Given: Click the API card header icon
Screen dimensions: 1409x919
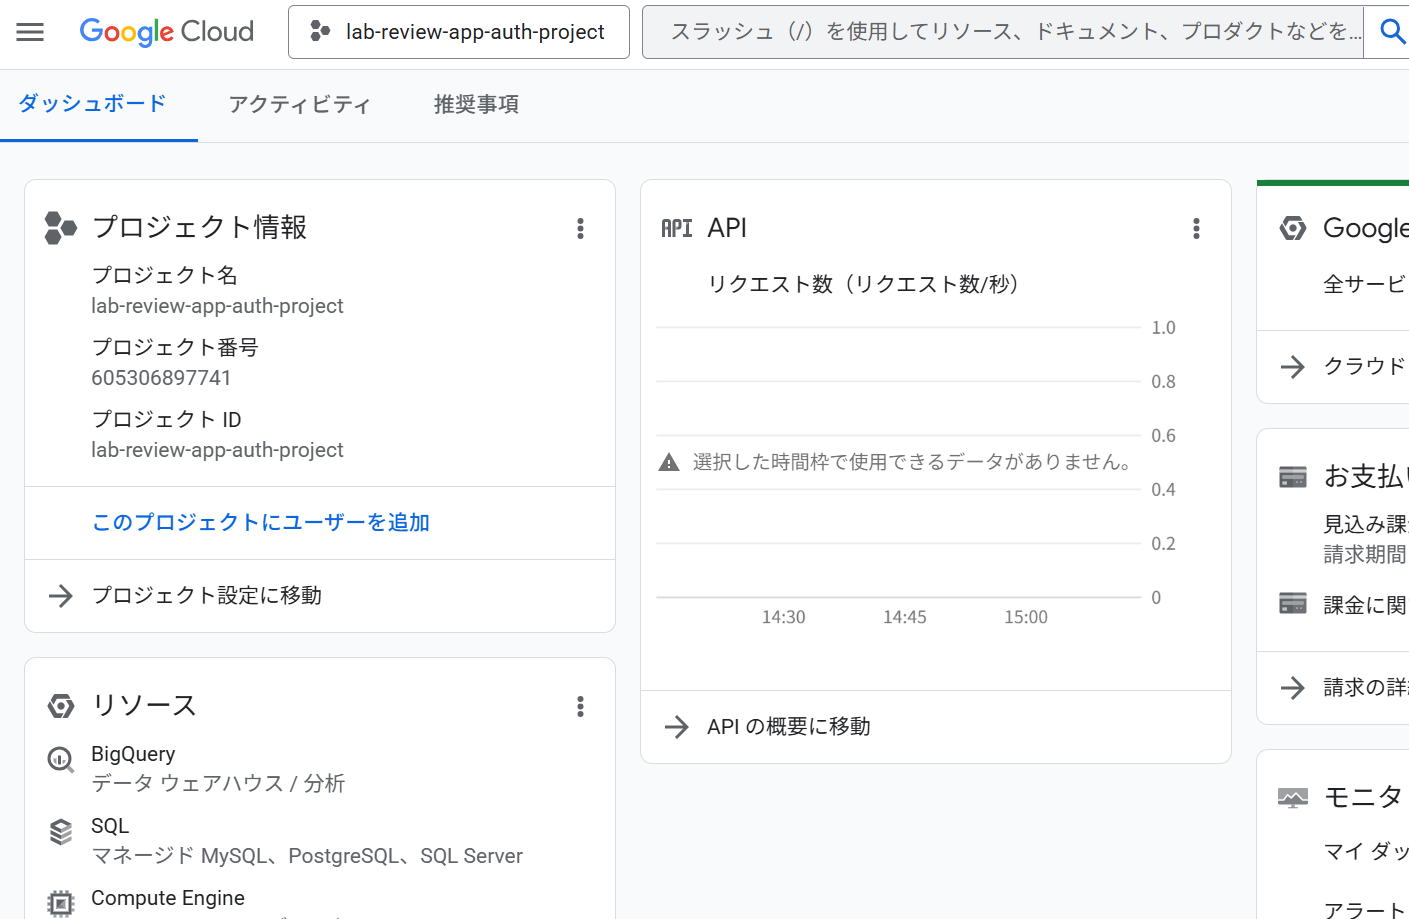Looking at the screenshot, I should pyautogui.click(x=677, y=229).
